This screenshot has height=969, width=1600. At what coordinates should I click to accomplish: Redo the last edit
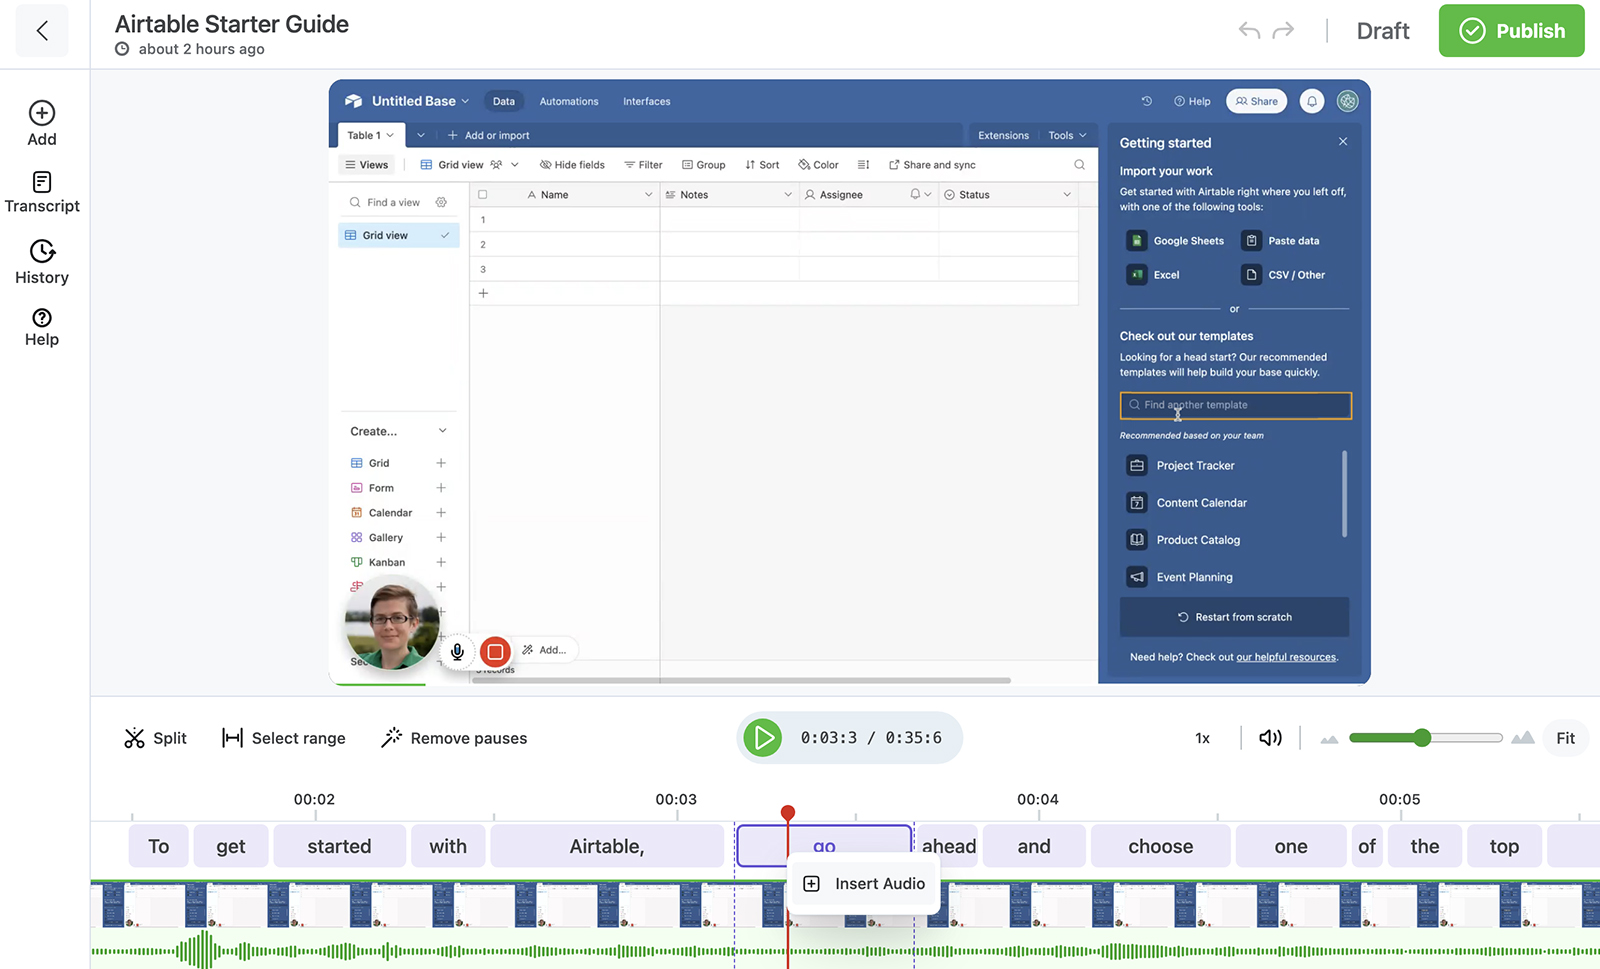1283,31
